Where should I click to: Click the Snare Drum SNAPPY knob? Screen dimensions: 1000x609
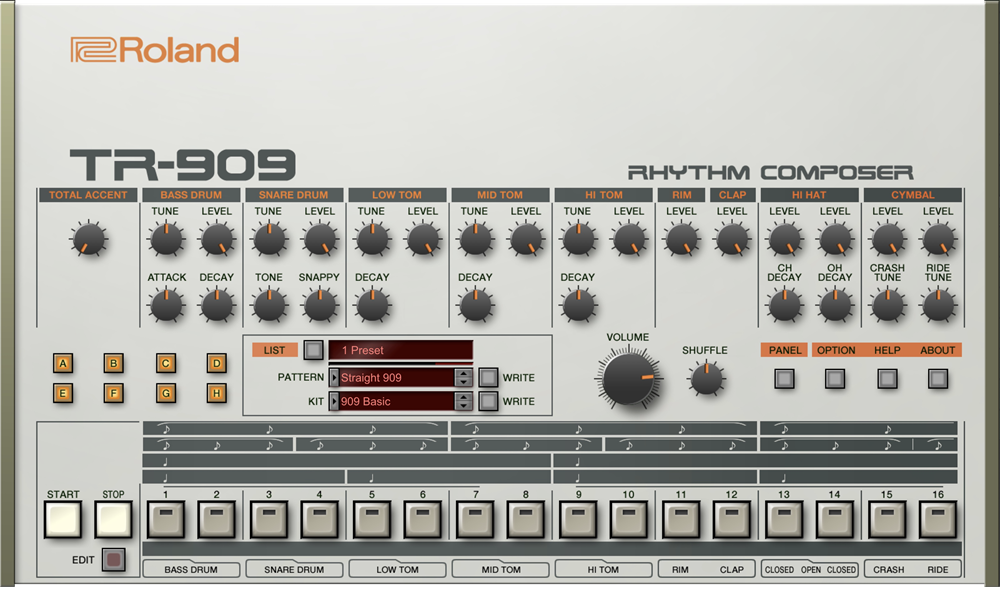pyautogui.click(x=320, y=305)
